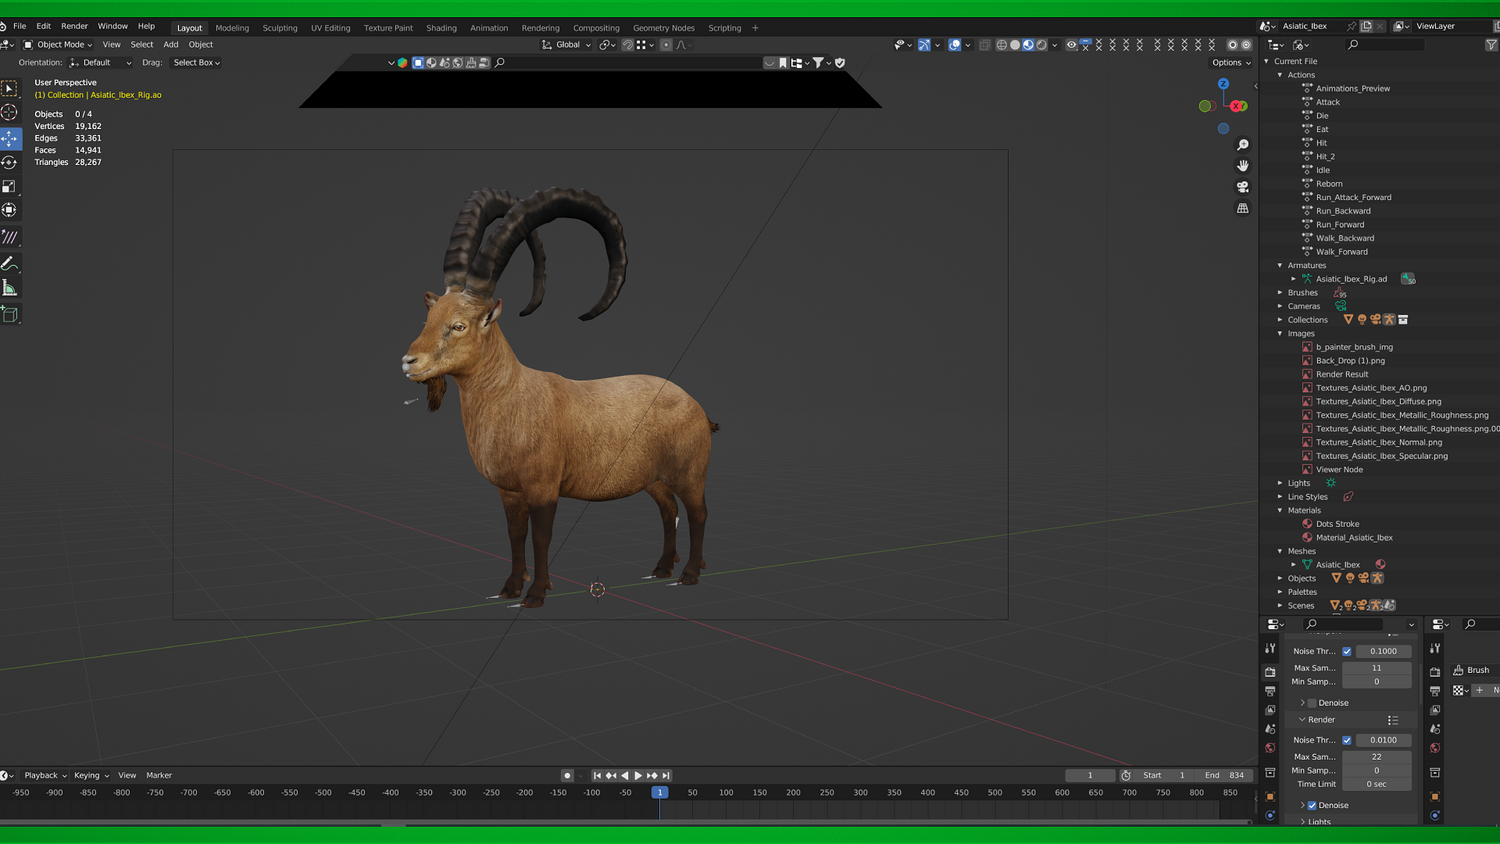Activate the Rotate tool
Image resolution: width=1500 pixels, height=844 pixels.
[x=10, y=162]
